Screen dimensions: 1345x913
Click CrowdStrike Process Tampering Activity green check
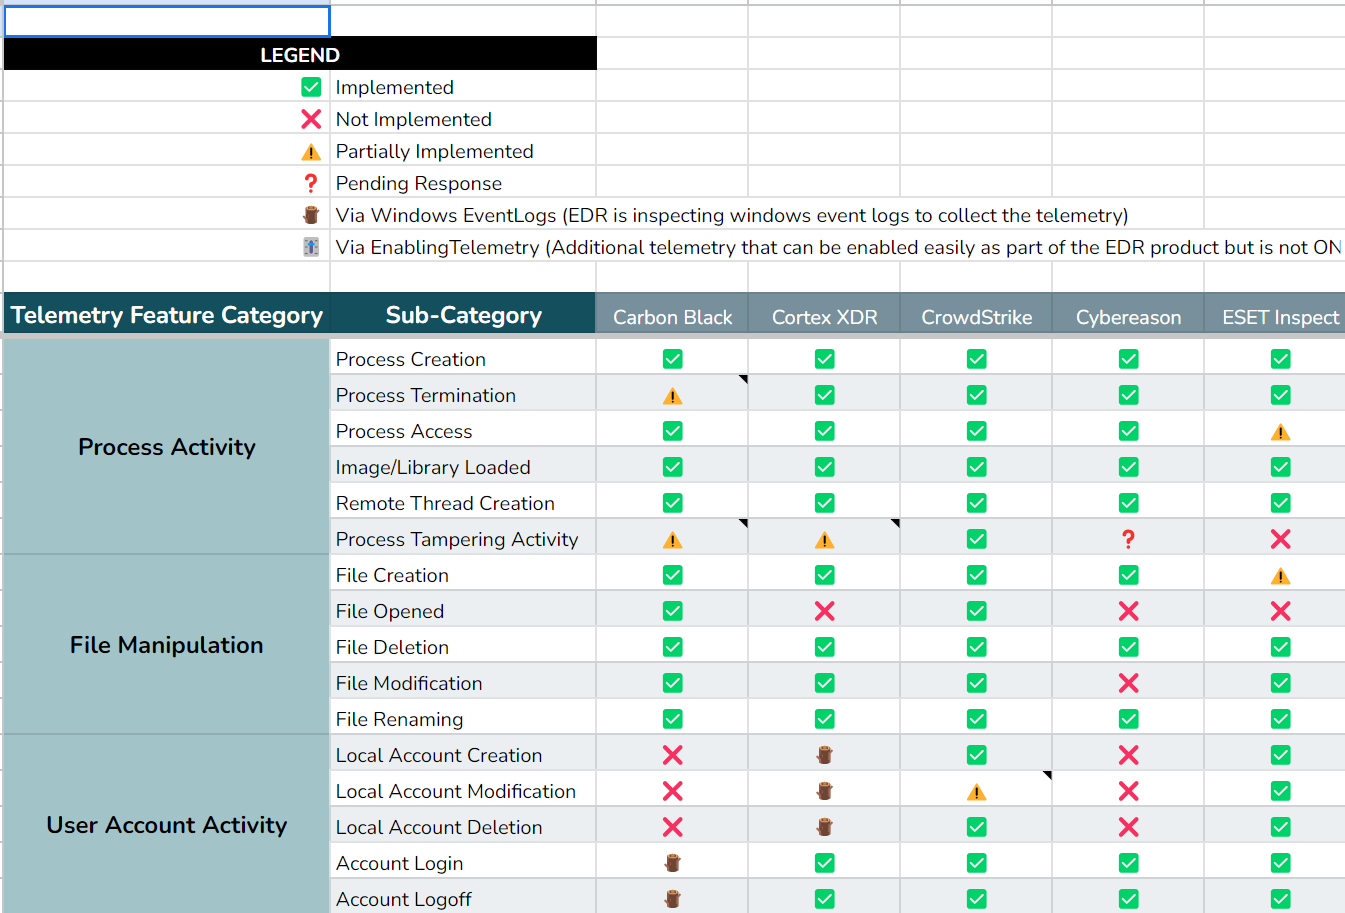coord(977,539)
